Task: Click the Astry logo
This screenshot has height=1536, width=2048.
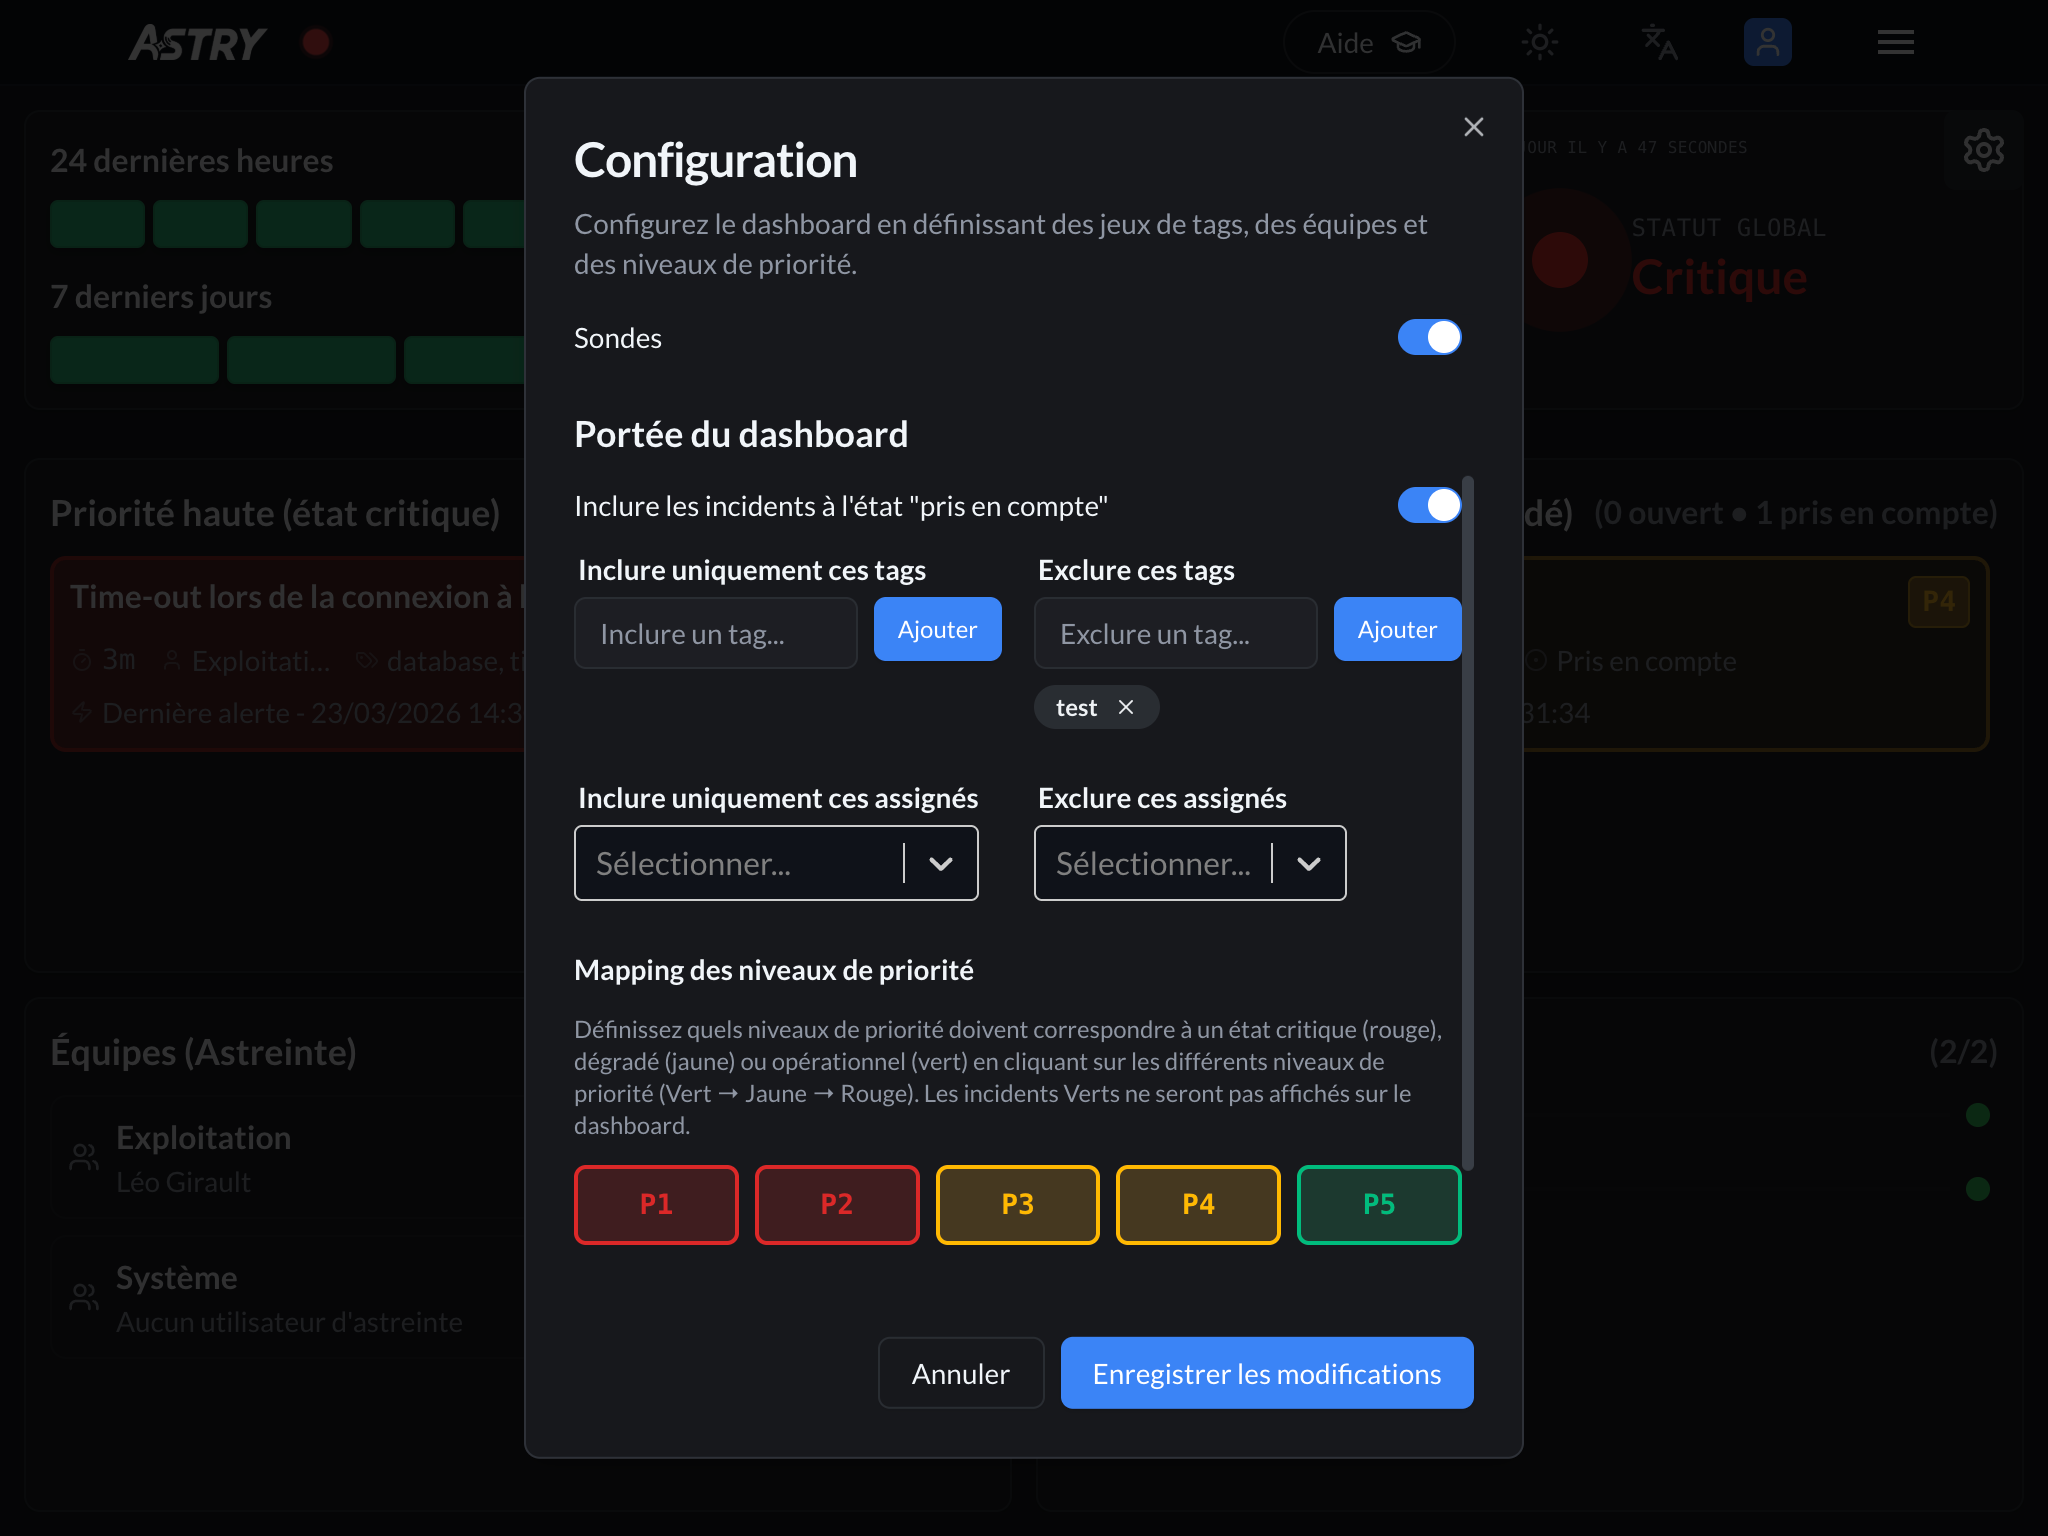Action: point(197,43)
